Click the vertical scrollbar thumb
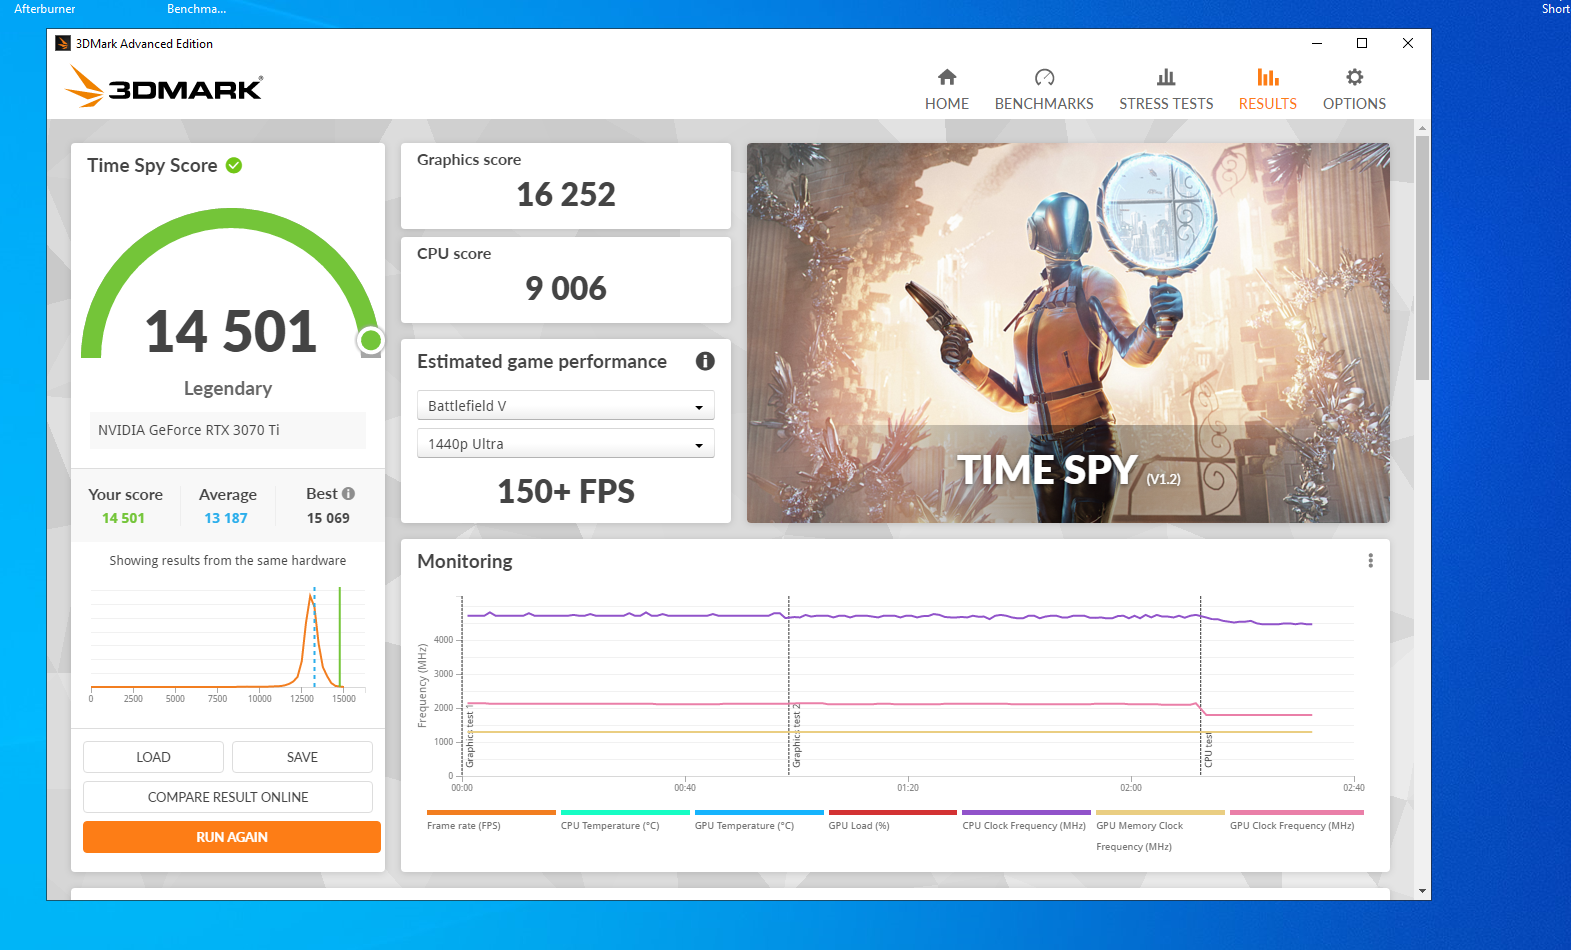1571x950 pixels. tap(1422, 258)
